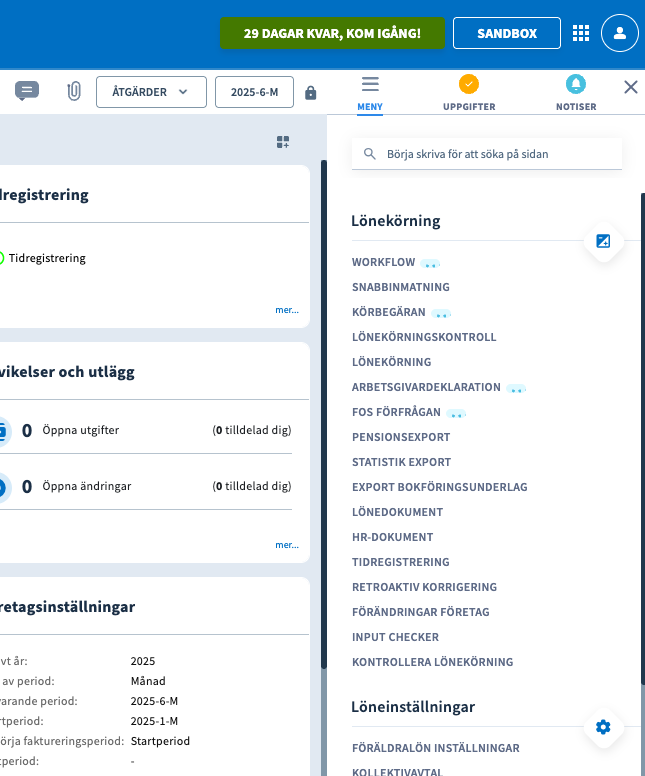Open Arbetsgivardeklaration menu item
This screenshot has width=645, height=776.
pos(426,387)
